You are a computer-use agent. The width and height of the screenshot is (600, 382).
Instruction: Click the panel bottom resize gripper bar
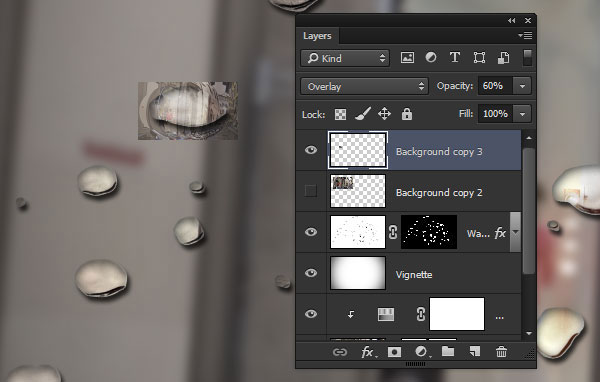[416, 364]
